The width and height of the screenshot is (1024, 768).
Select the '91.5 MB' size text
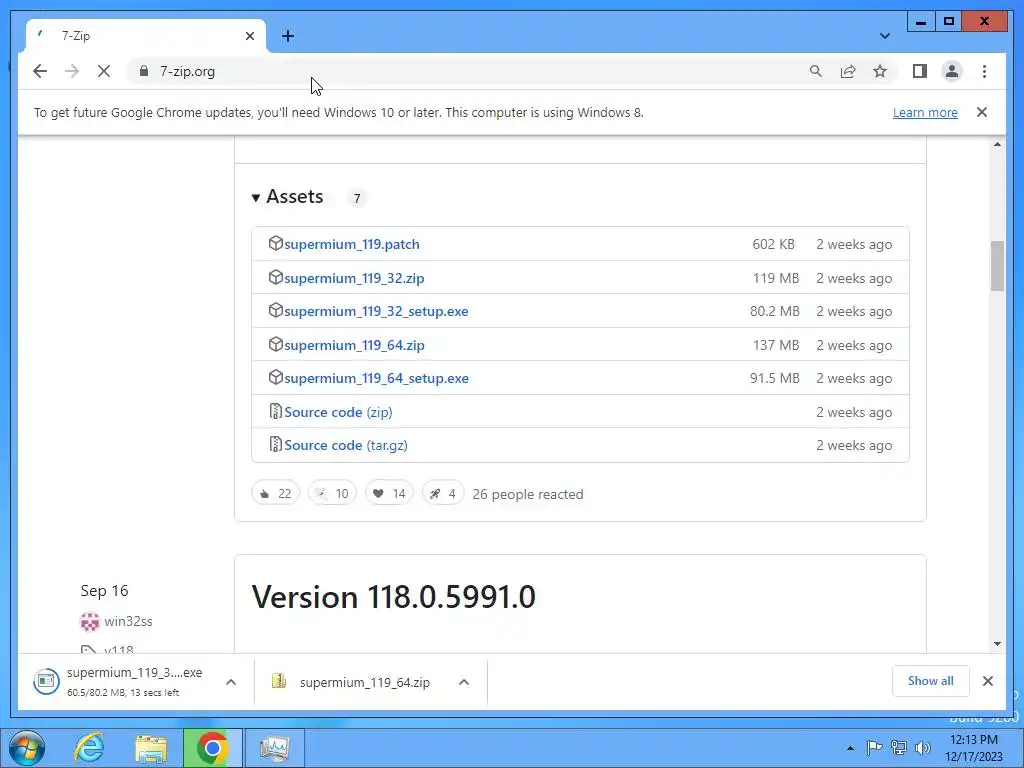coord(775,378)
